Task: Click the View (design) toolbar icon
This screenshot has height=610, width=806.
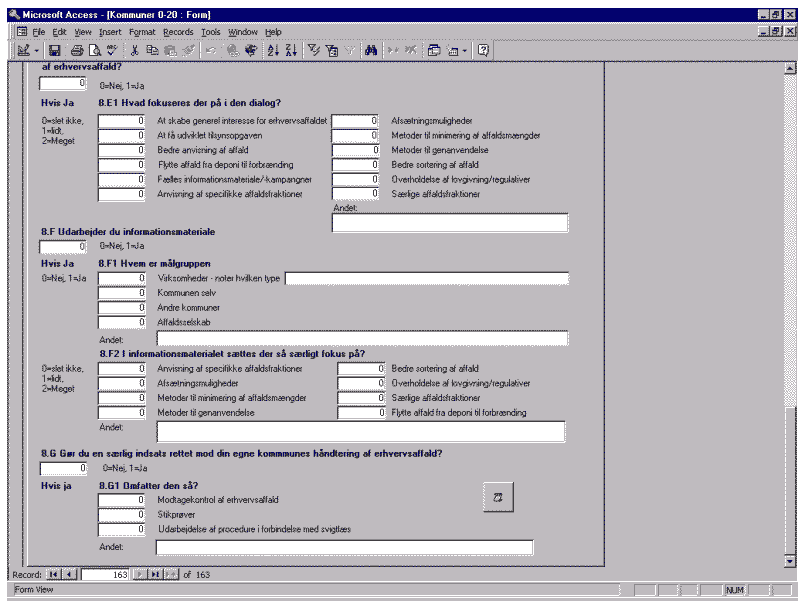Action: [x=23, y=50]
